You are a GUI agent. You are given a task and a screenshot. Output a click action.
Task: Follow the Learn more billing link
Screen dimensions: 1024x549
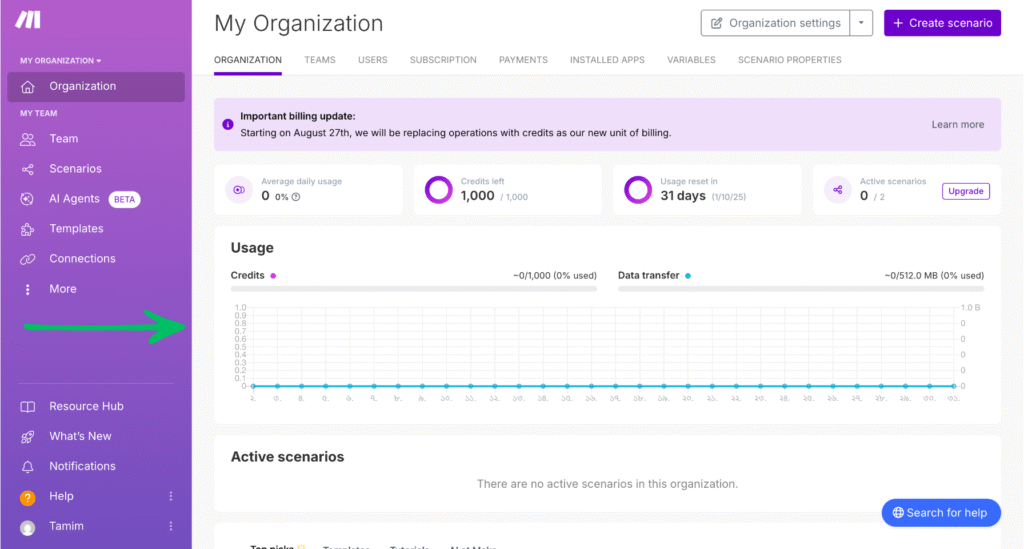tap(957, 125)
